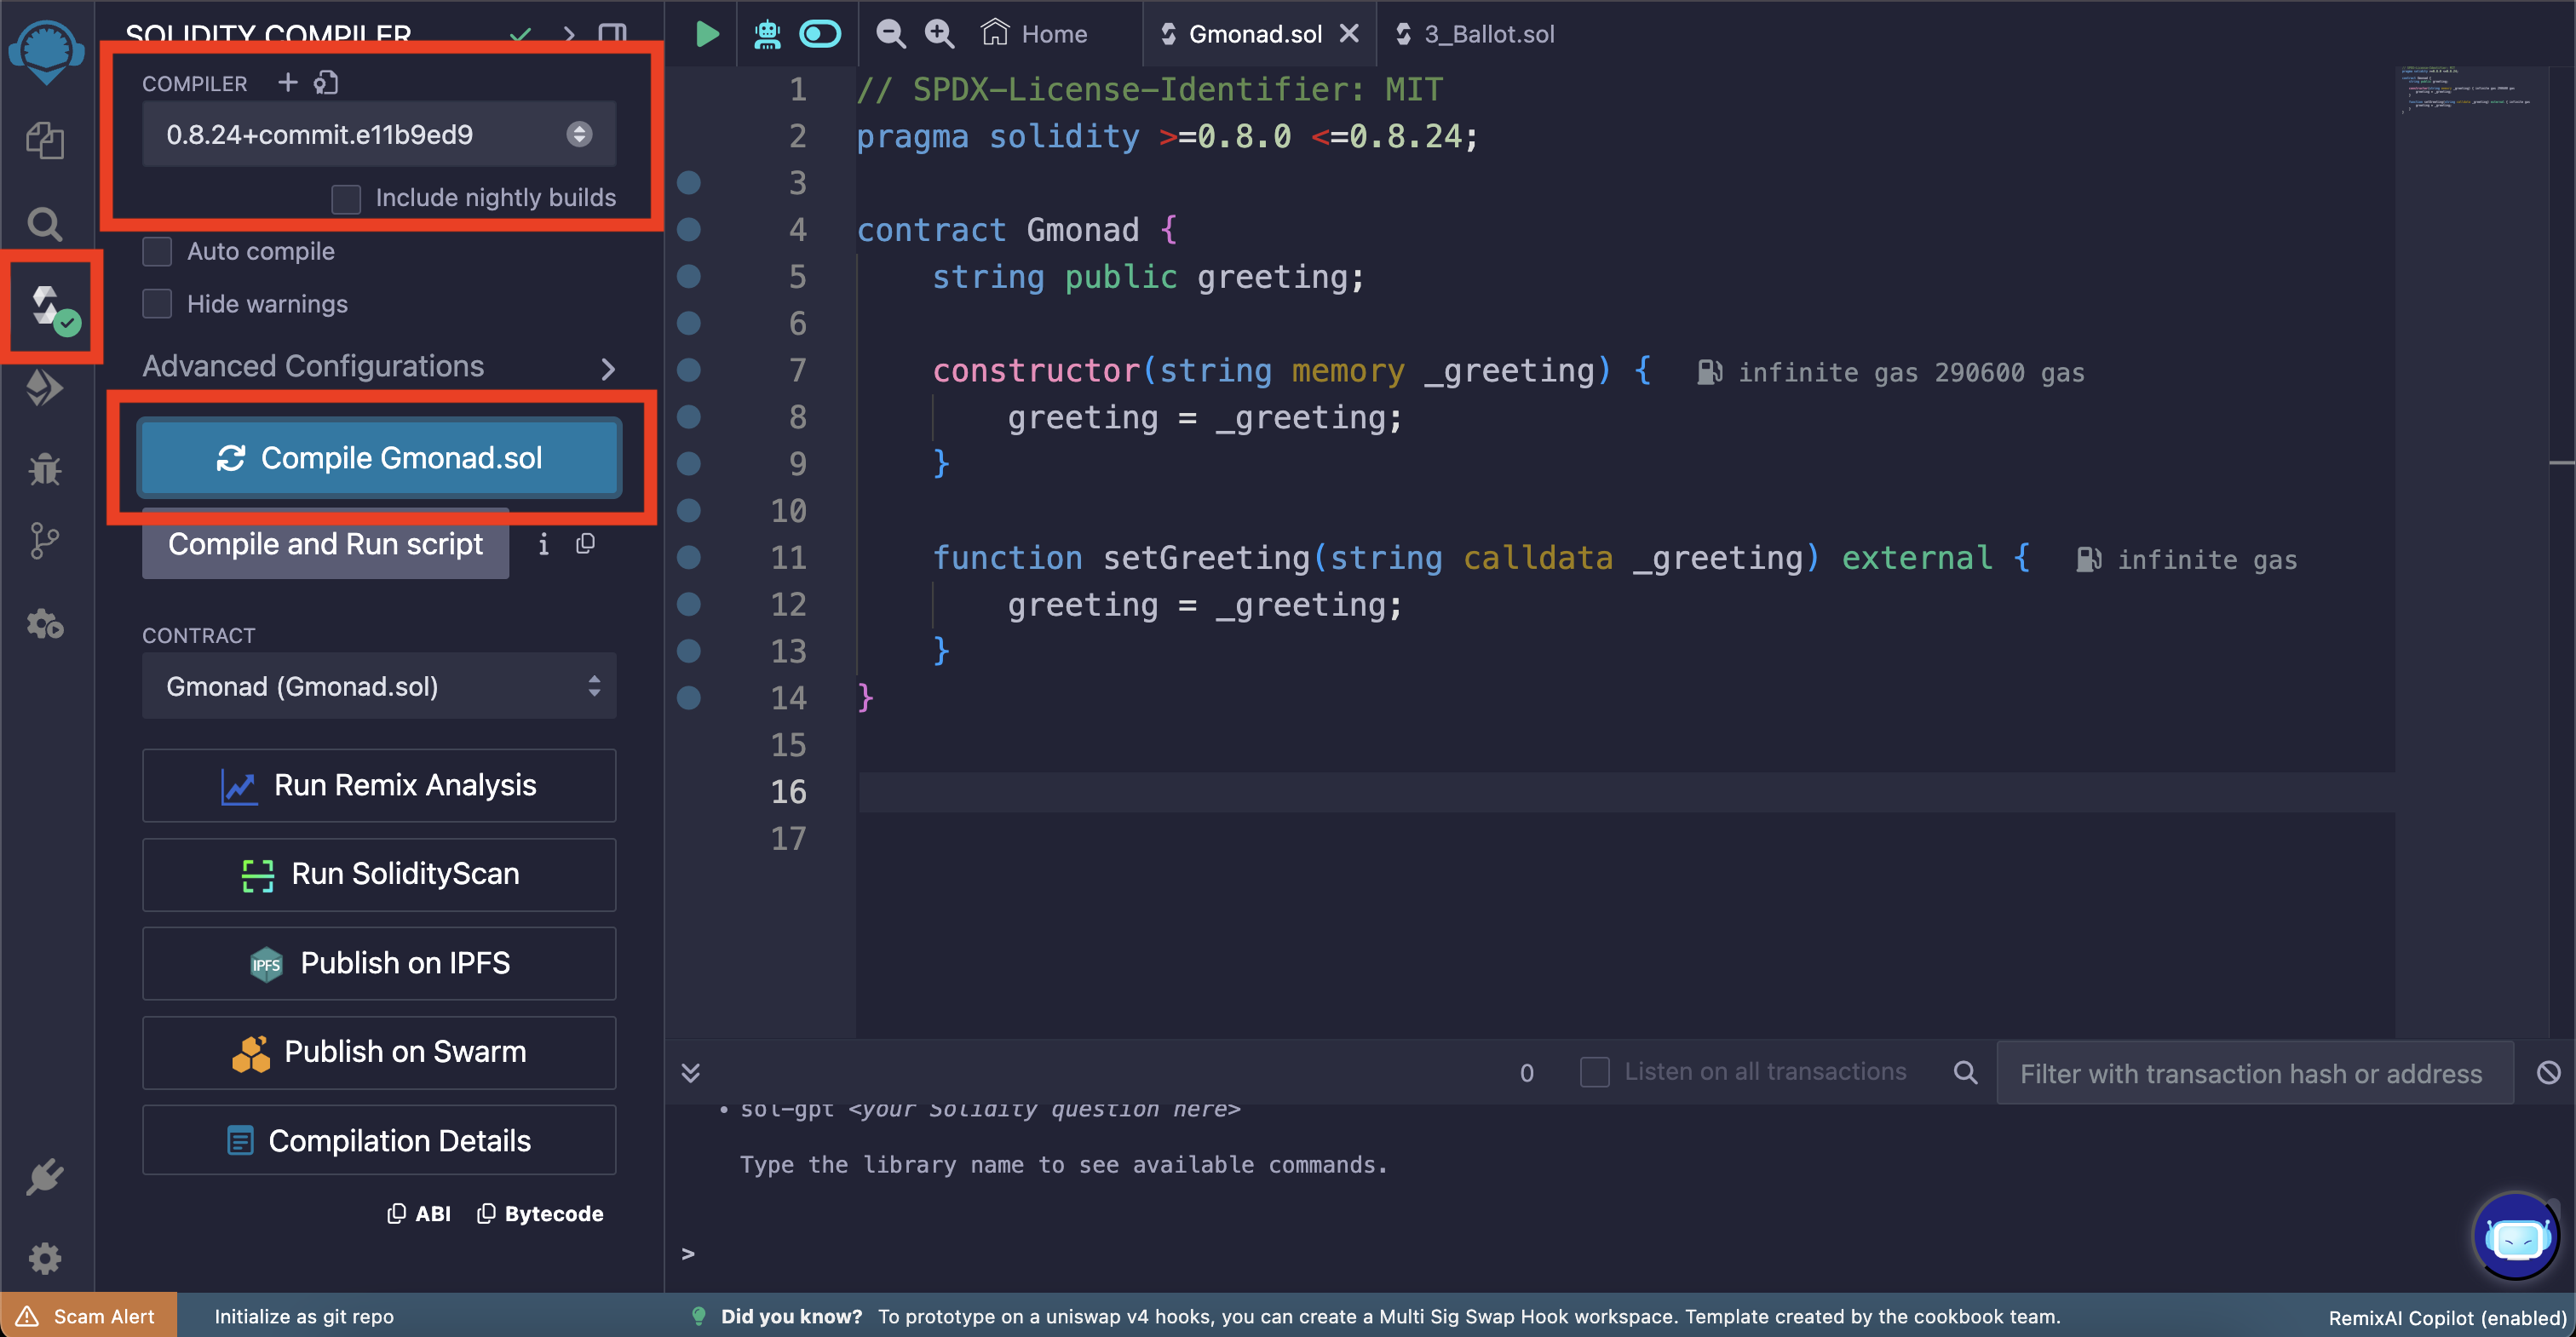This screenshot has width=2576, height=1337.
Task: Go to the Home tab
Action: pos(1035,33)
